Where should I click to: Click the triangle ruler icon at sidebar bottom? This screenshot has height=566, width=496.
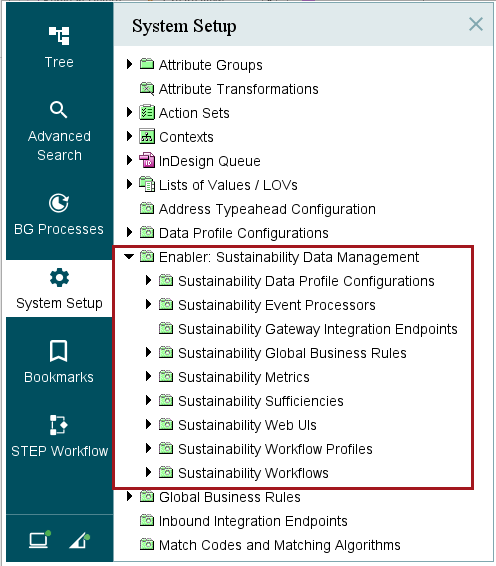pyautogui.click(x=79, y=540)
